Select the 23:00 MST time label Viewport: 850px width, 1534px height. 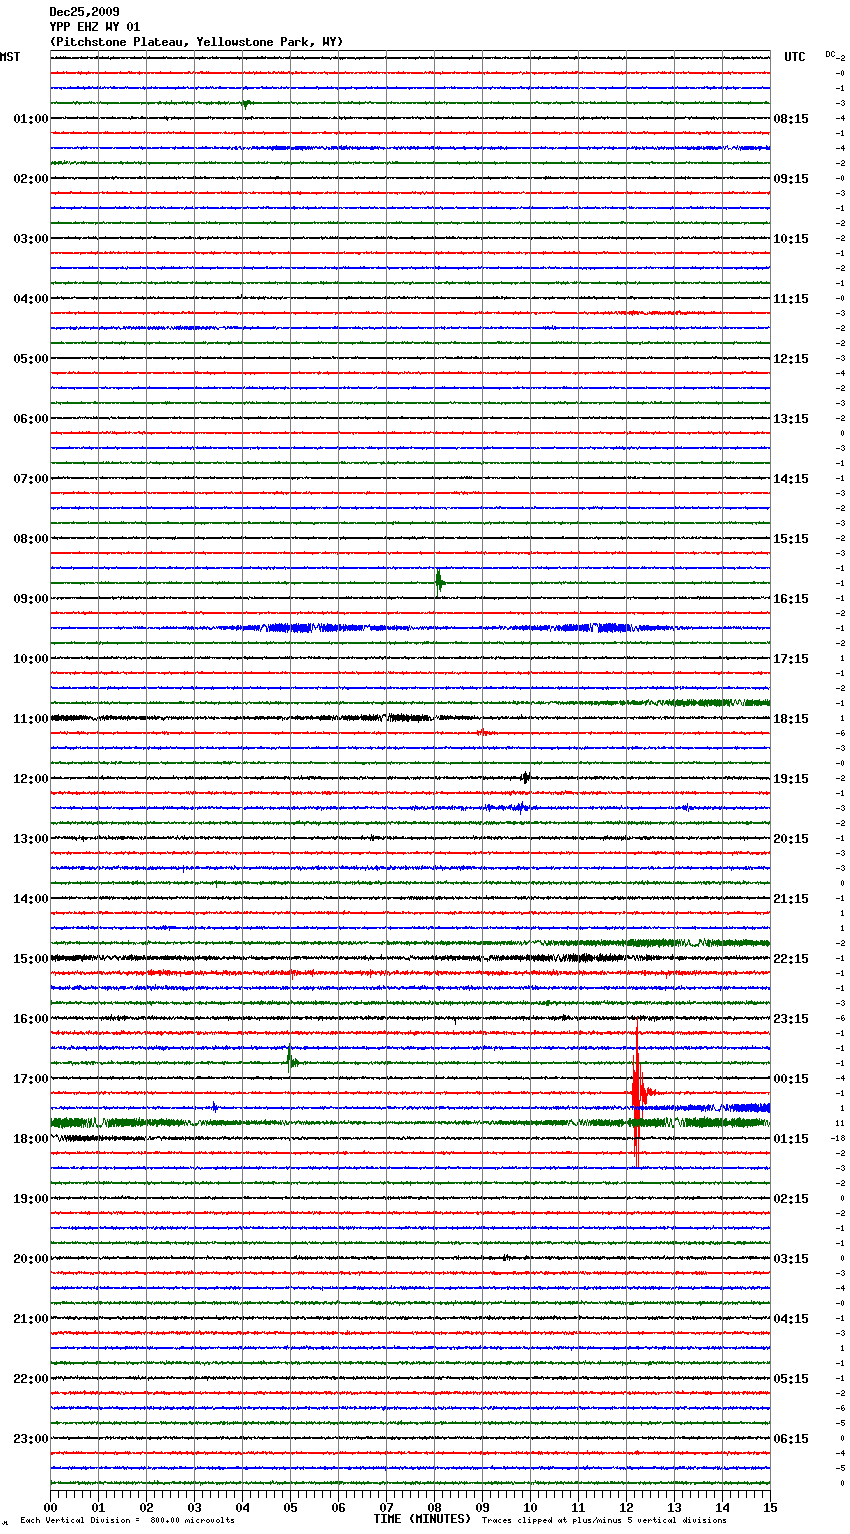click(31, 1439)
